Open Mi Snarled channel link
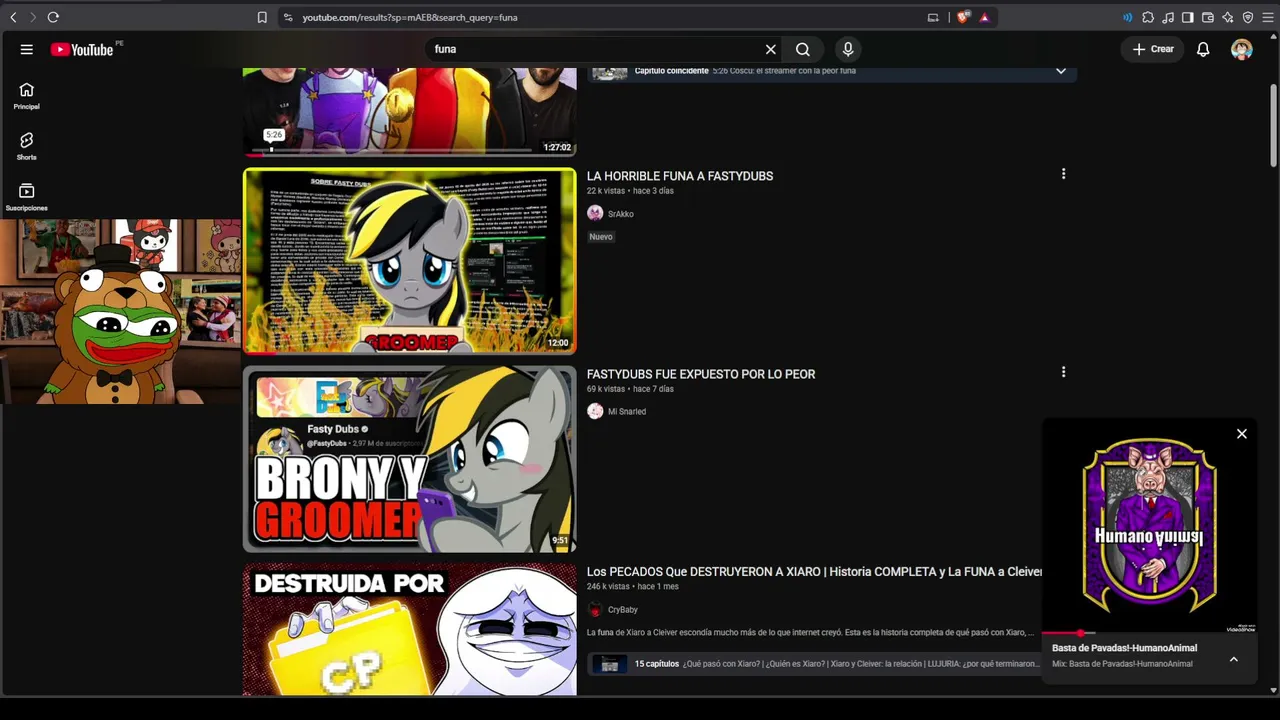The width and height of the screenshot is (1280, 720). click(x=627, y=412)
